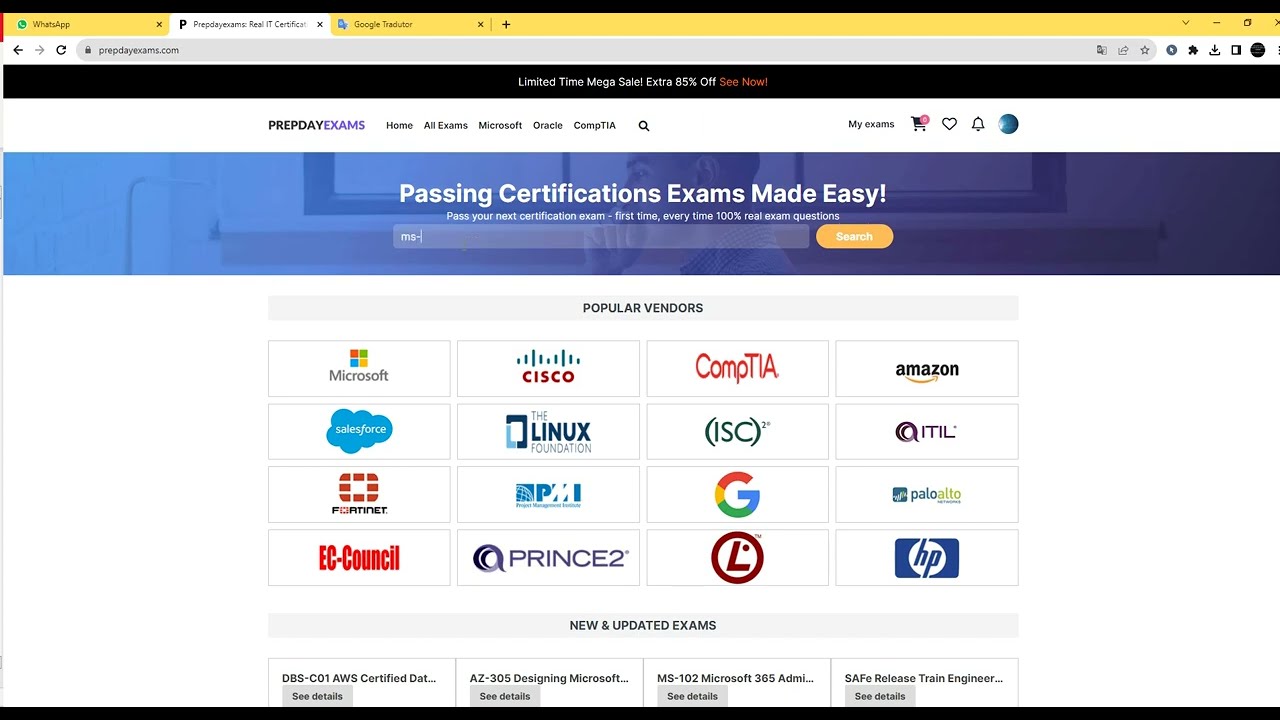
Task: Select the Amazon vendor card
Action: (927, 368)
